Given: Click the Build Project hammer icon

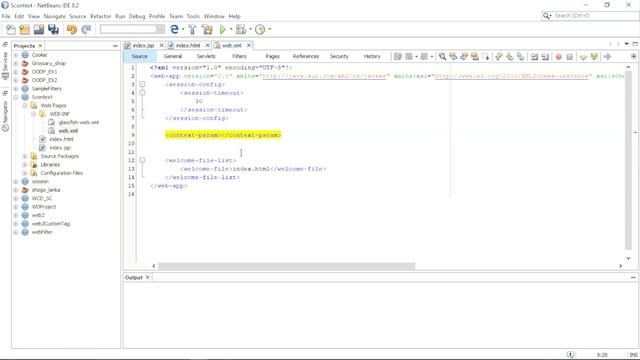Looking at the screenshot, I should [x=192, y=29].
